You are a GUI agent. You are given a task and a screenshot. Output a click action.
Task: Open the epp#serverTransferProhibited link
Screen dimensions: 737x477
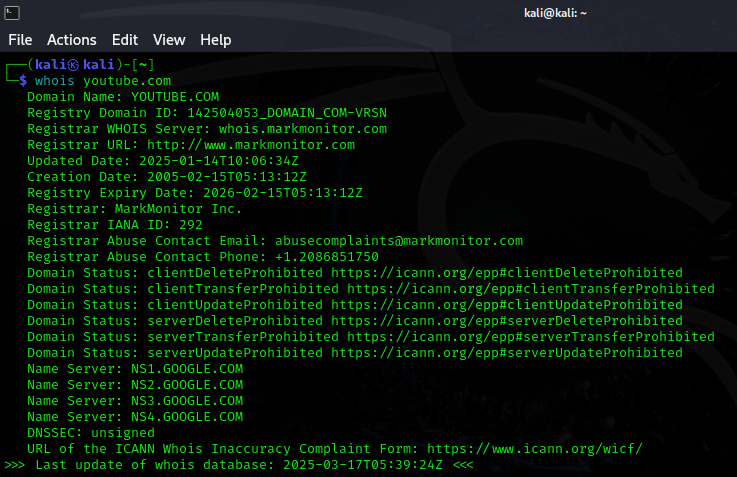[x=531, y=336]
